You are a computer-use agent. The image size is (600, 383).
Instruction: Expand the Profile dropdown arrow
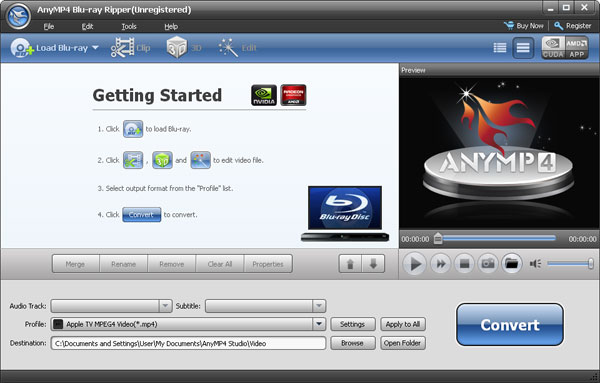[x=319, y=324]
